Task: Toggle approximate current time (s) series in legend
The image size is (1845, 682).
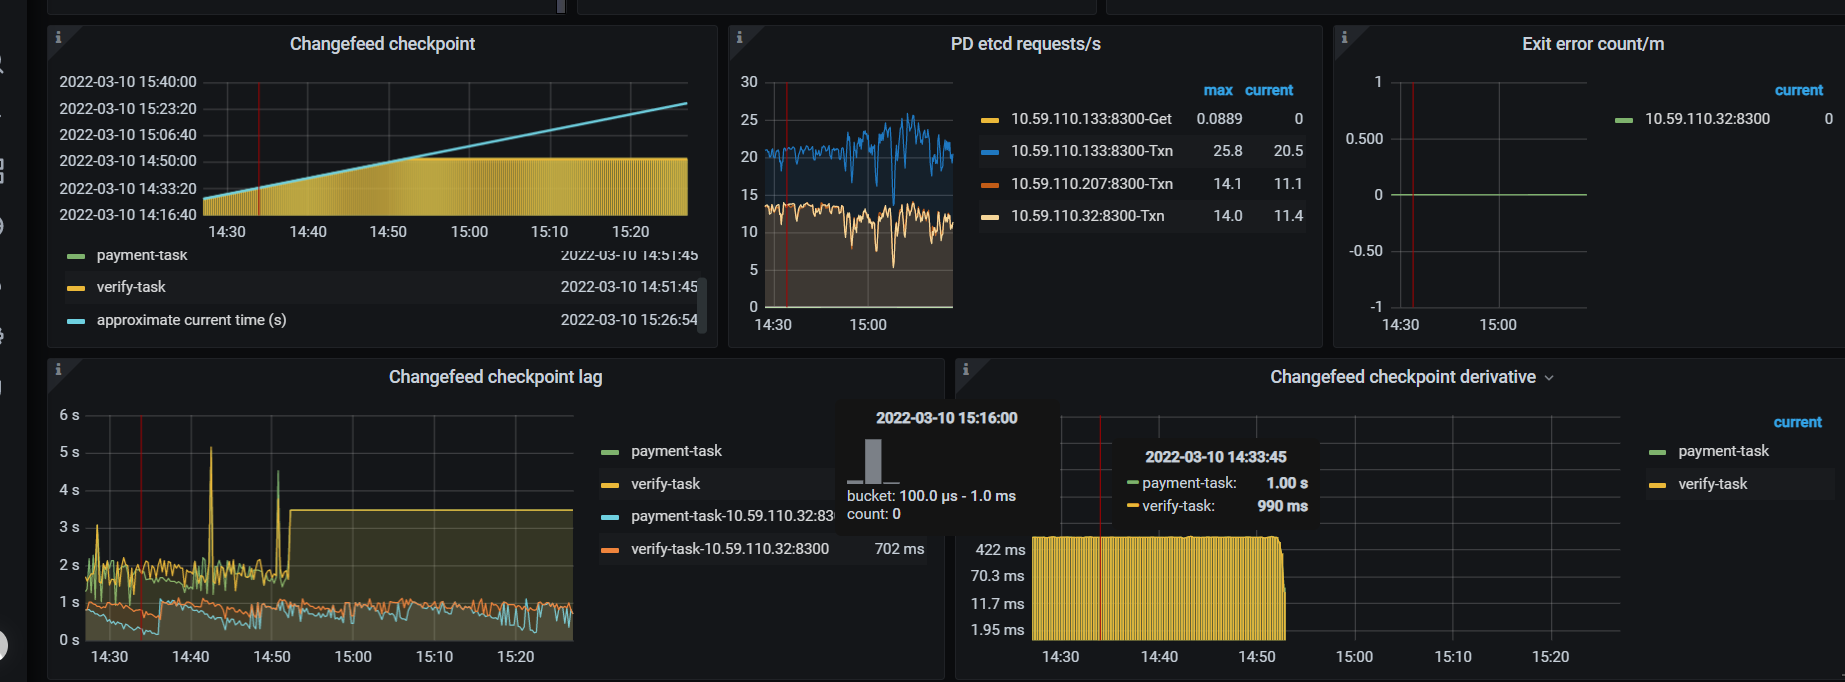Action: click(191, 320)
